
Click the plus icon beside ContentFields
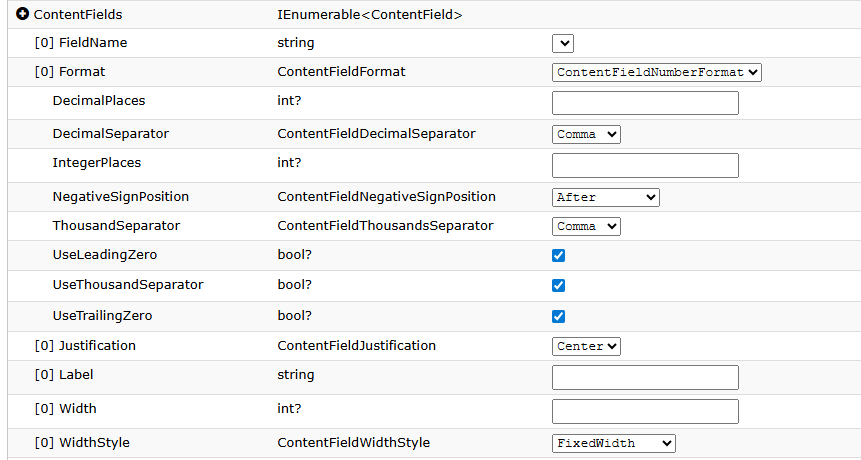[x=23, y=14]
